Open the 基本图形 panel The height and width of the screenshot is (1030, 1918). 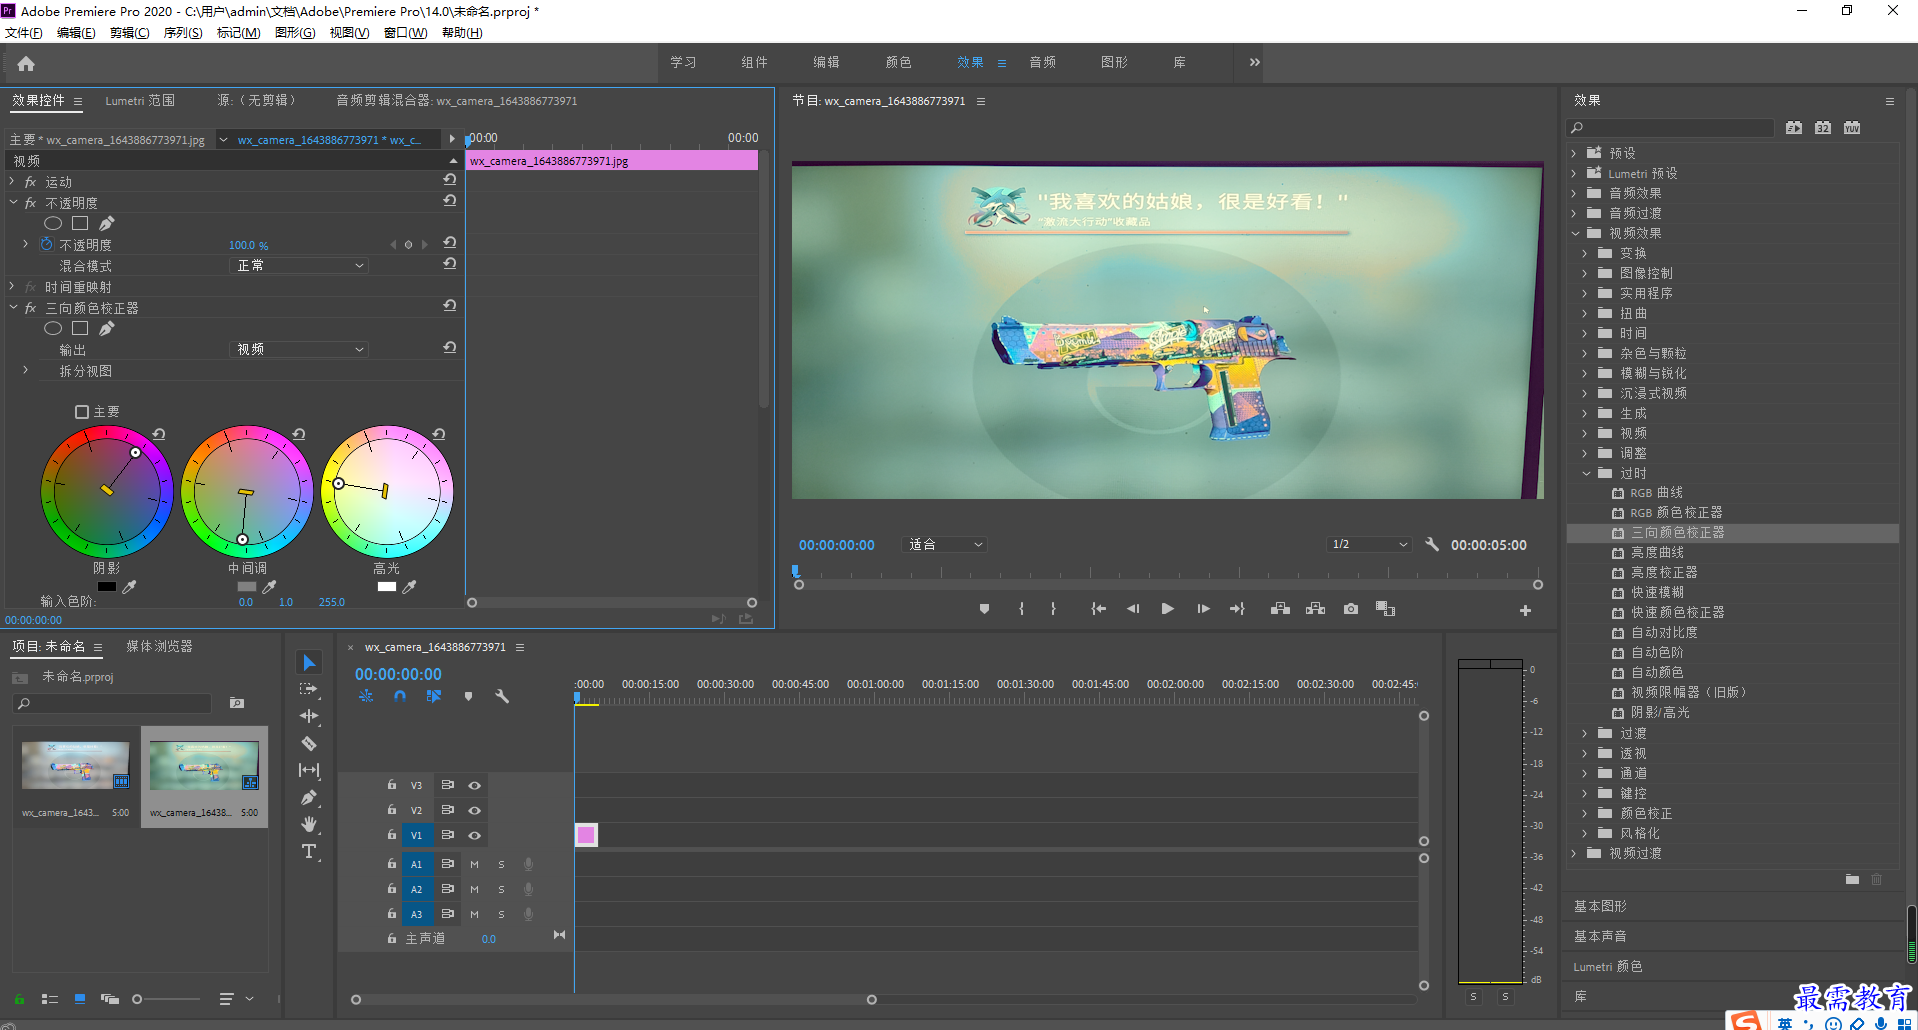[x=1600, y=906]
